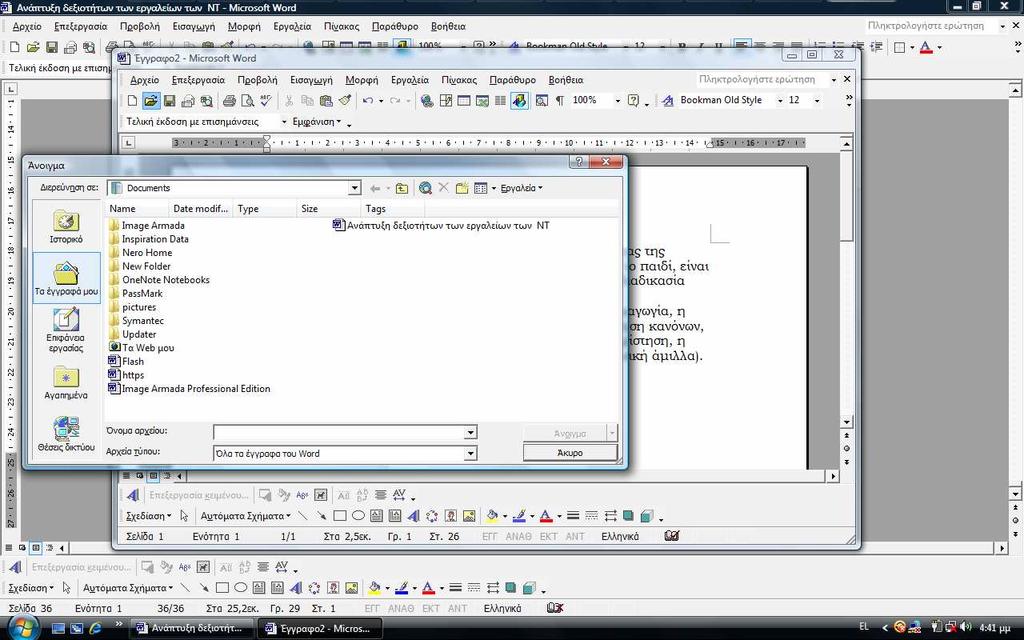The width and height of the screenshot is (1024, 640).
Task: Toggle the Drawing toolbar button in Έγγραφο2
Action: tap(519, 101)
